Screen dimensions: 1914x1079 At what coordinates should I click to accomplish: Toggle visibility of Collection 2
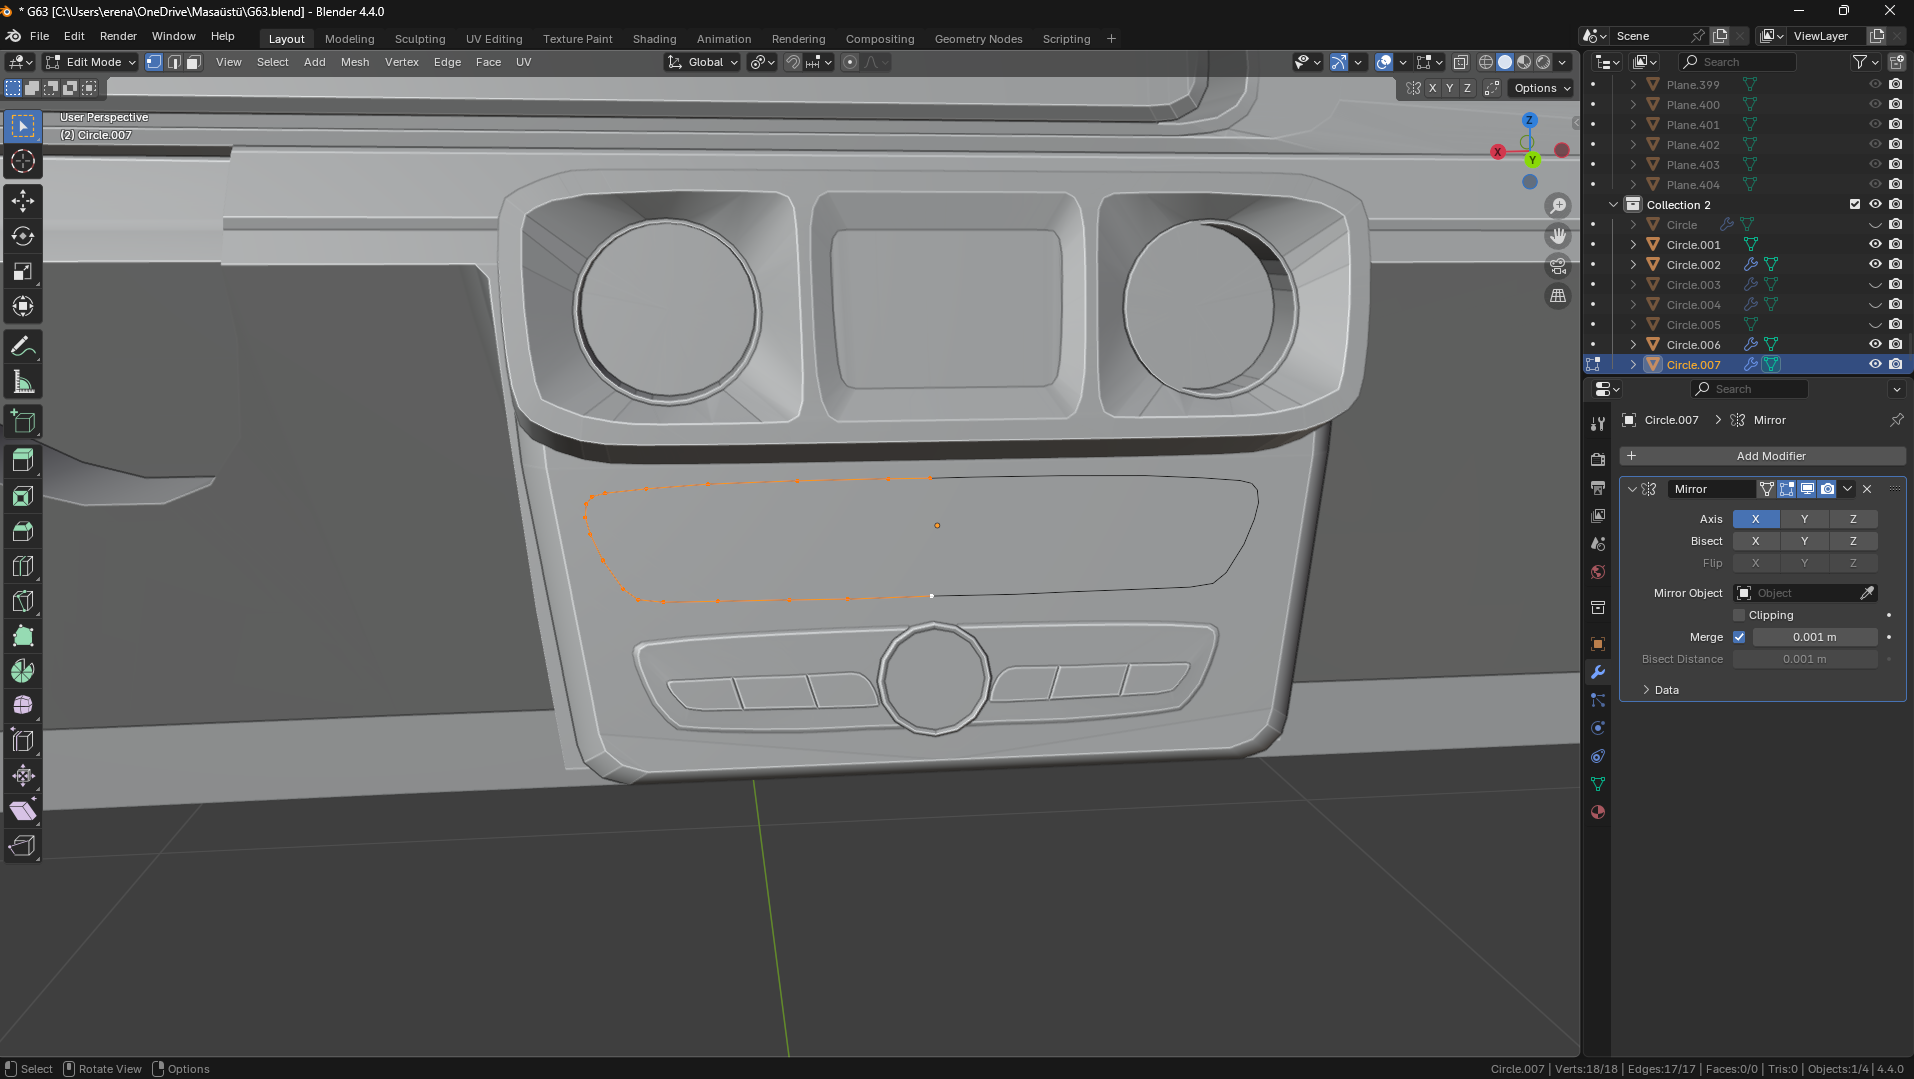[1875, 205]
